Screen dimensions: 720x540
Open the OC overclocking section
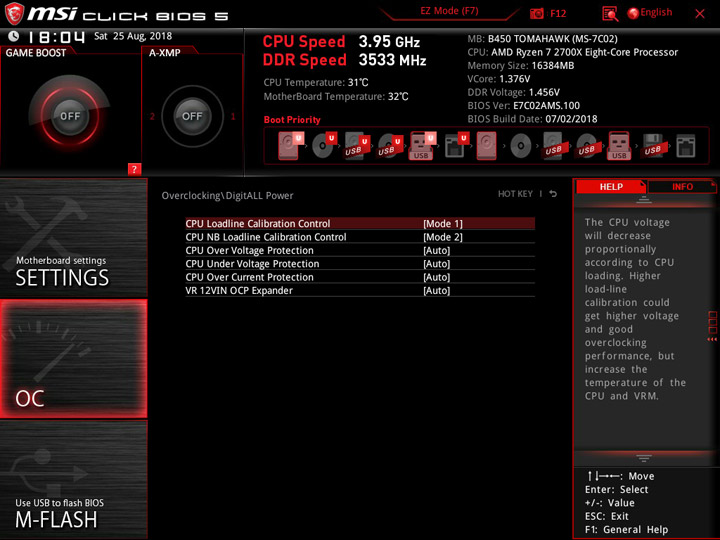(x=73, y=359)
